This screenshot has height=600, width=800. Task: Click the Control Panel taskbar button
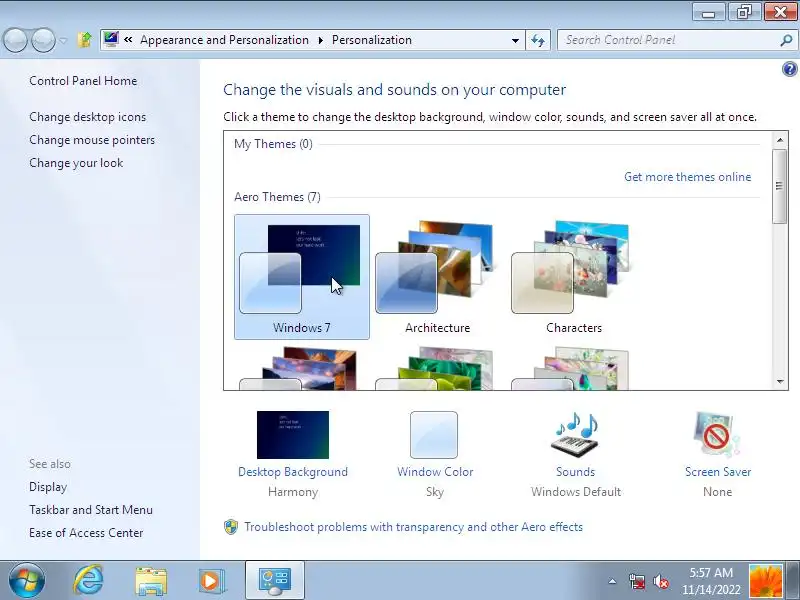(x=275, y=580)
